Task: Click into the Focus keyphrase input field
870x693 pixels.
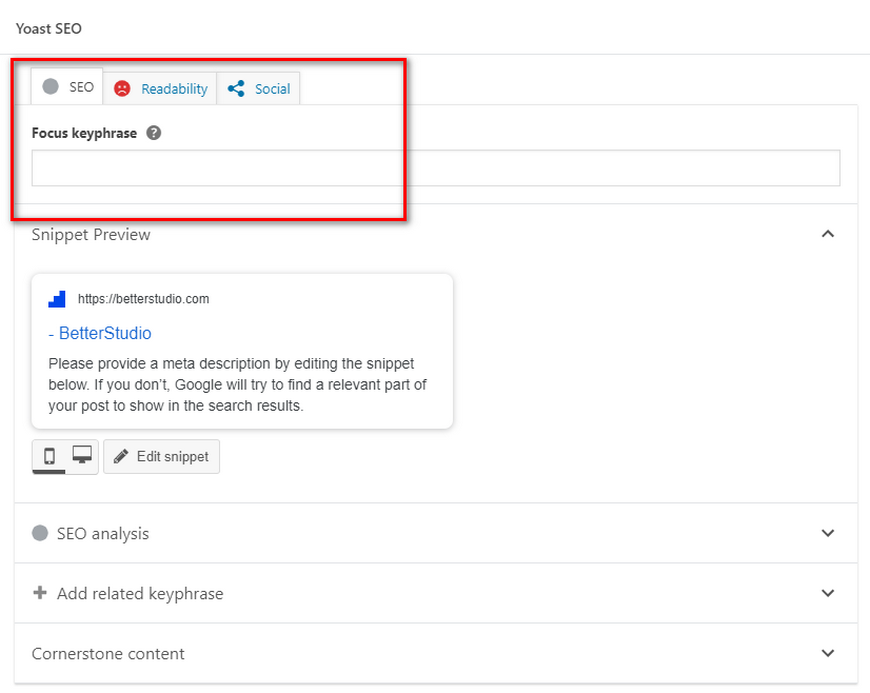Action: pos(436,168)
